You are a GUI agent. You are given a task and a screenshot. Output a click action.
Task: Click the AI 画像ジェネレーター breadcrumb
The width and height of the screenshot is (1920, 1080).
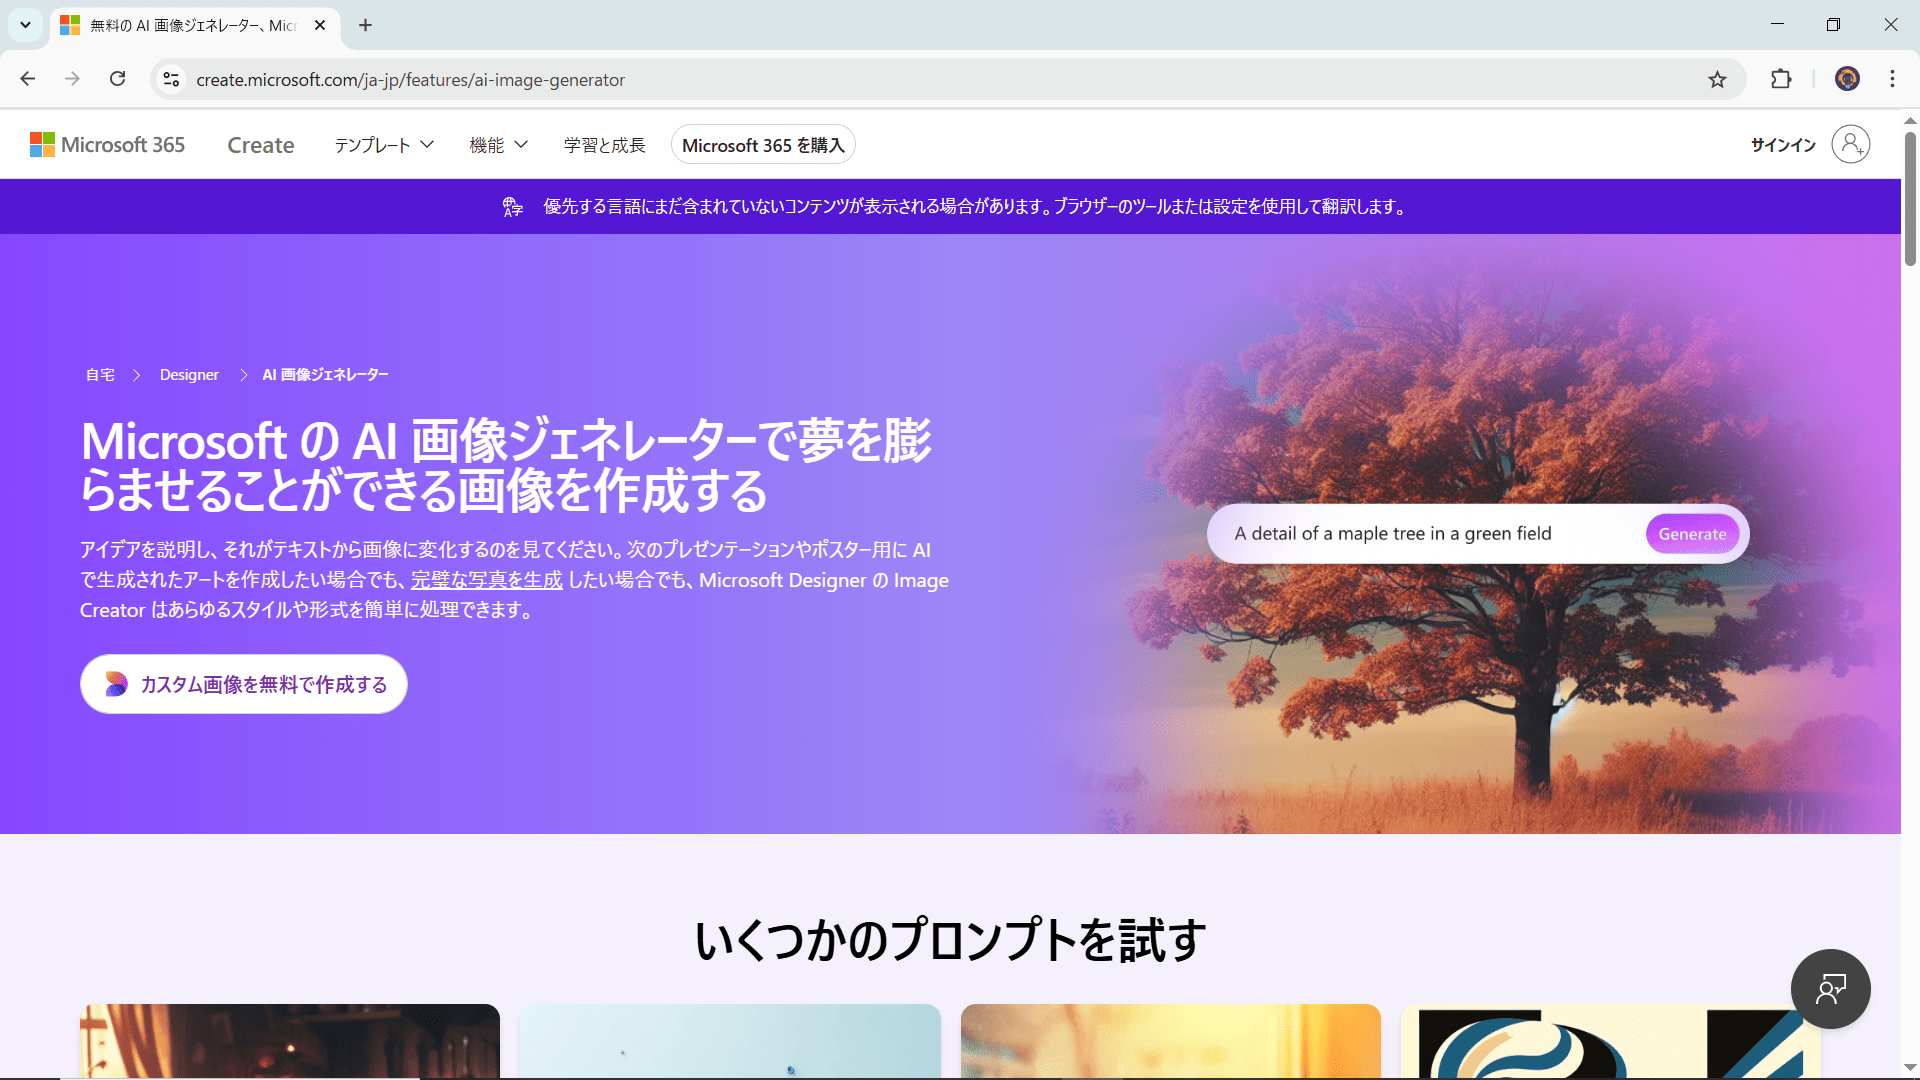coord(325,375)
